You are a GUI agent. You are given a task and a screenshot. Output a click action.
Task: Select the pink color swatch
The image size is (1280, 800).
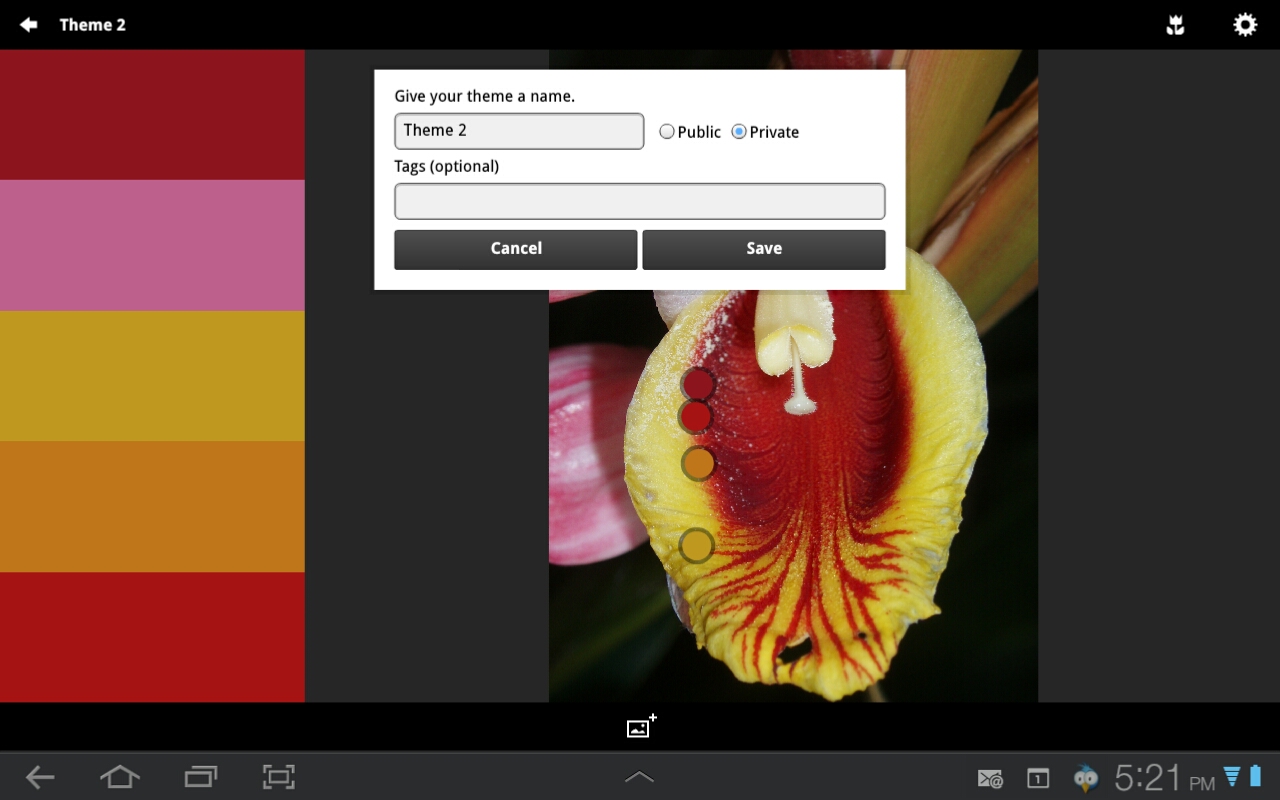pyautogui.click(x=152, y=245)
